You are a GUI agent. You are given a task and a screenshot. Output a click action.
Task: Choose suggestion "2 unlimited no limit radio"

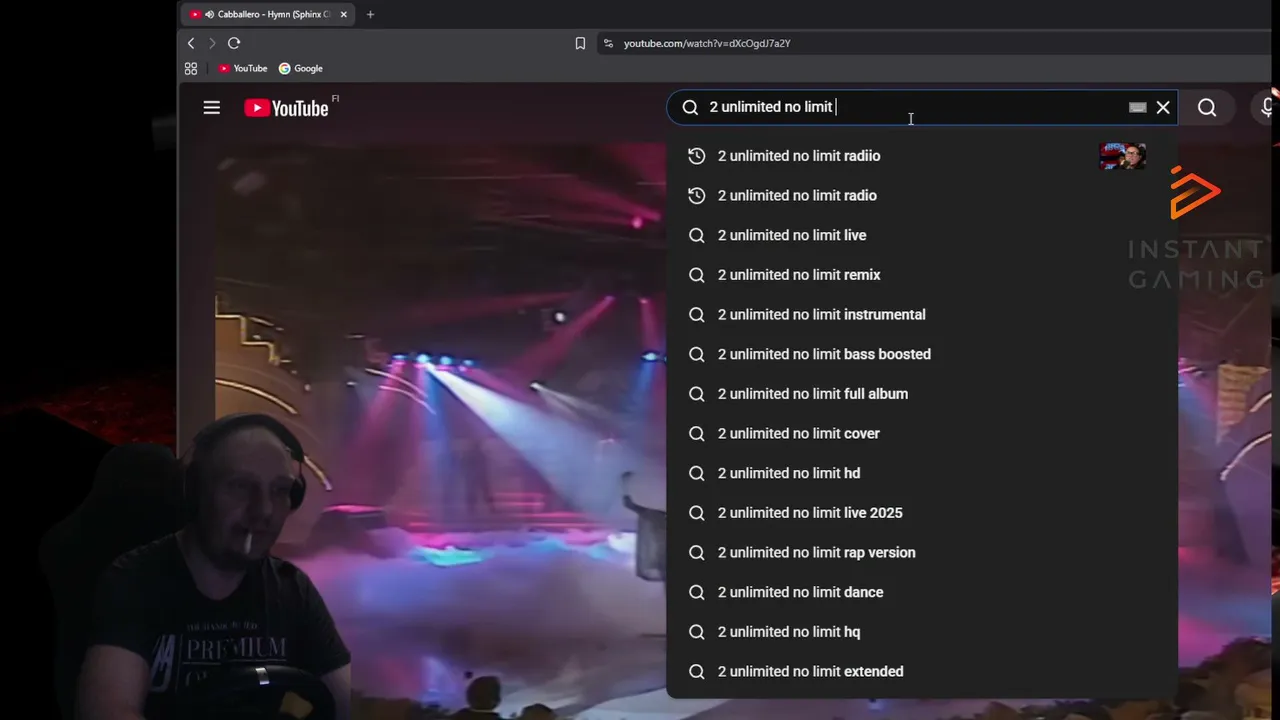(x=922, y=196)
